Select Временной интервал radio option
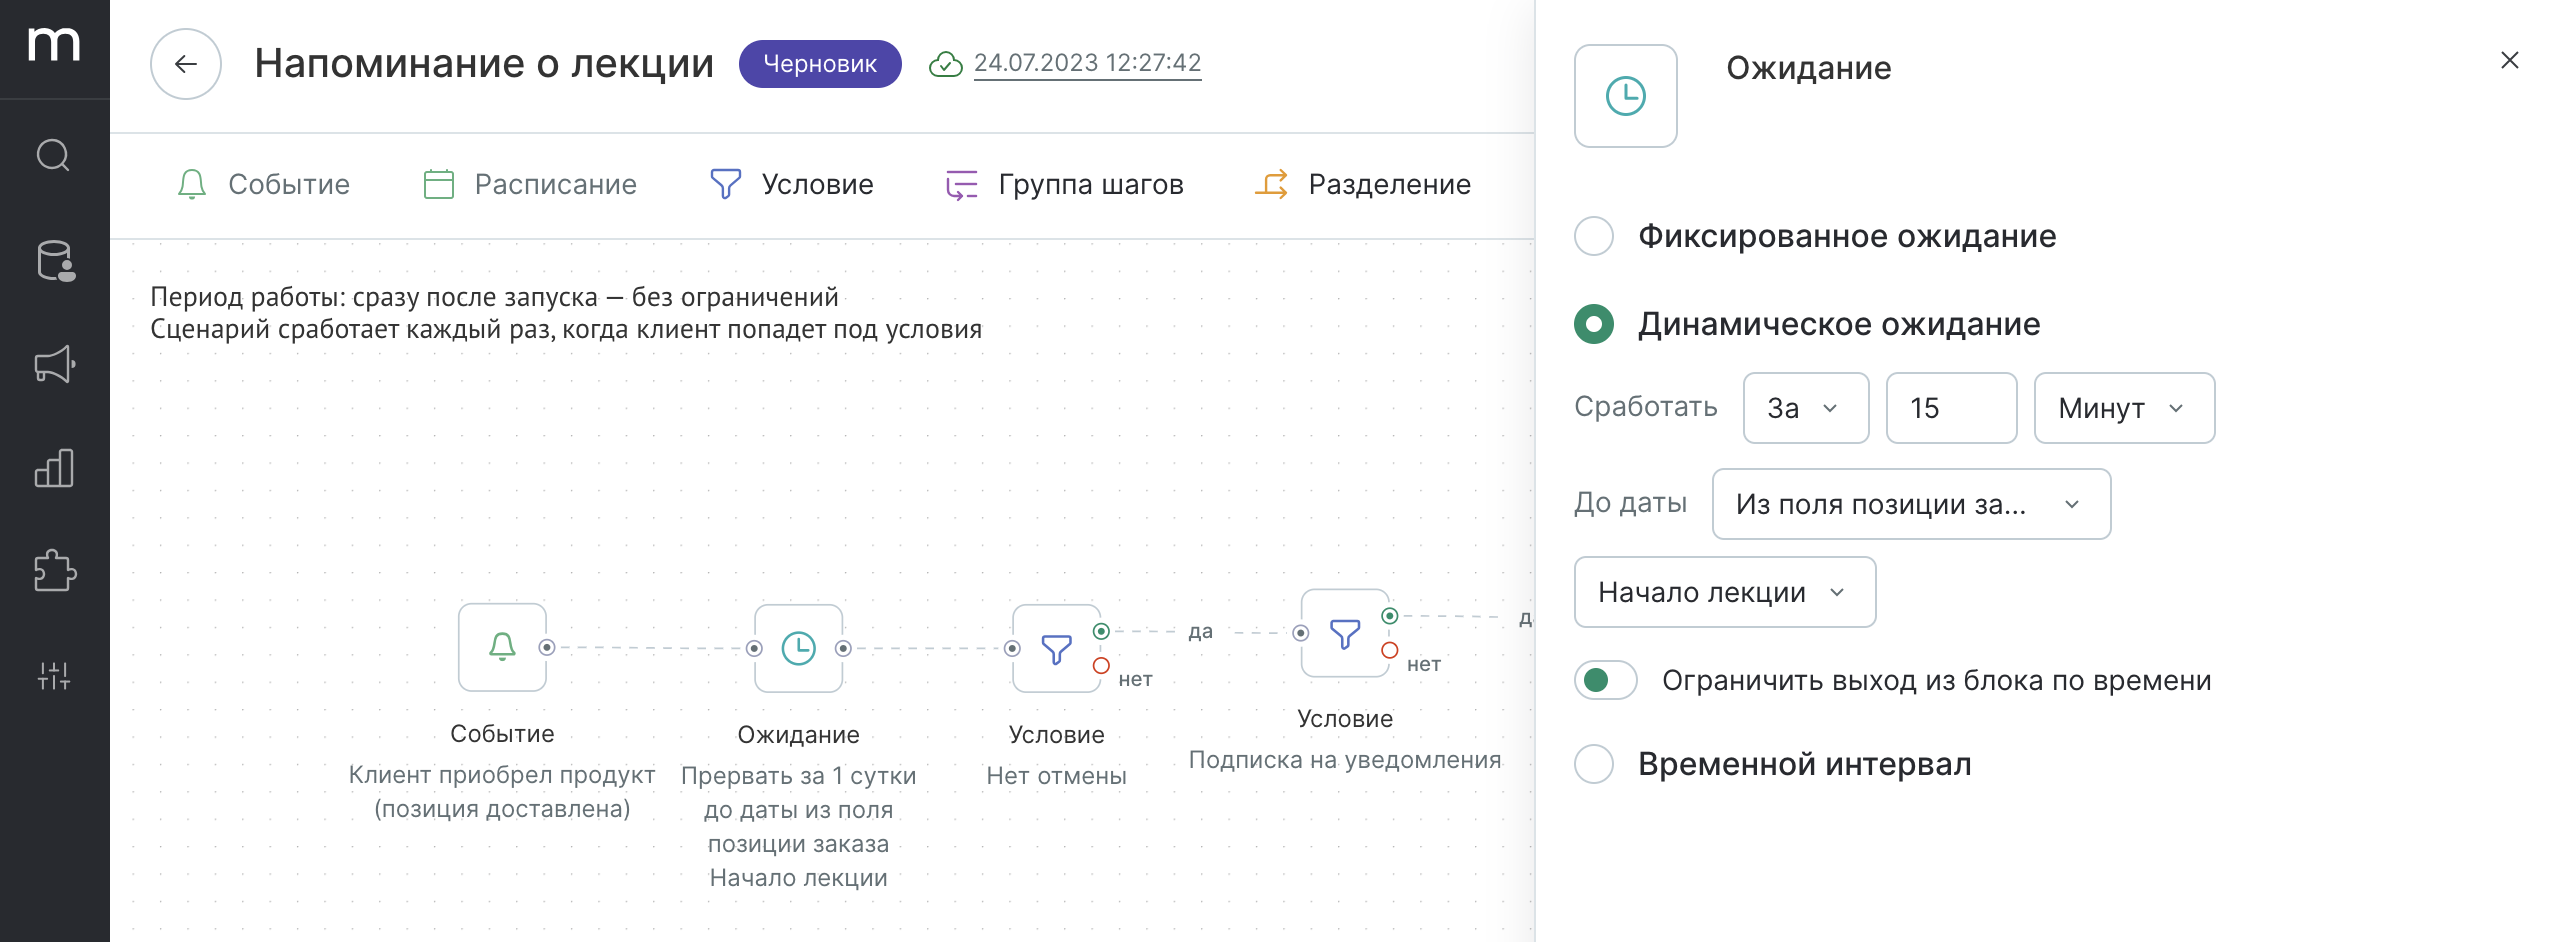This screenshot has width=2574, height=942. click(1594, 764)
